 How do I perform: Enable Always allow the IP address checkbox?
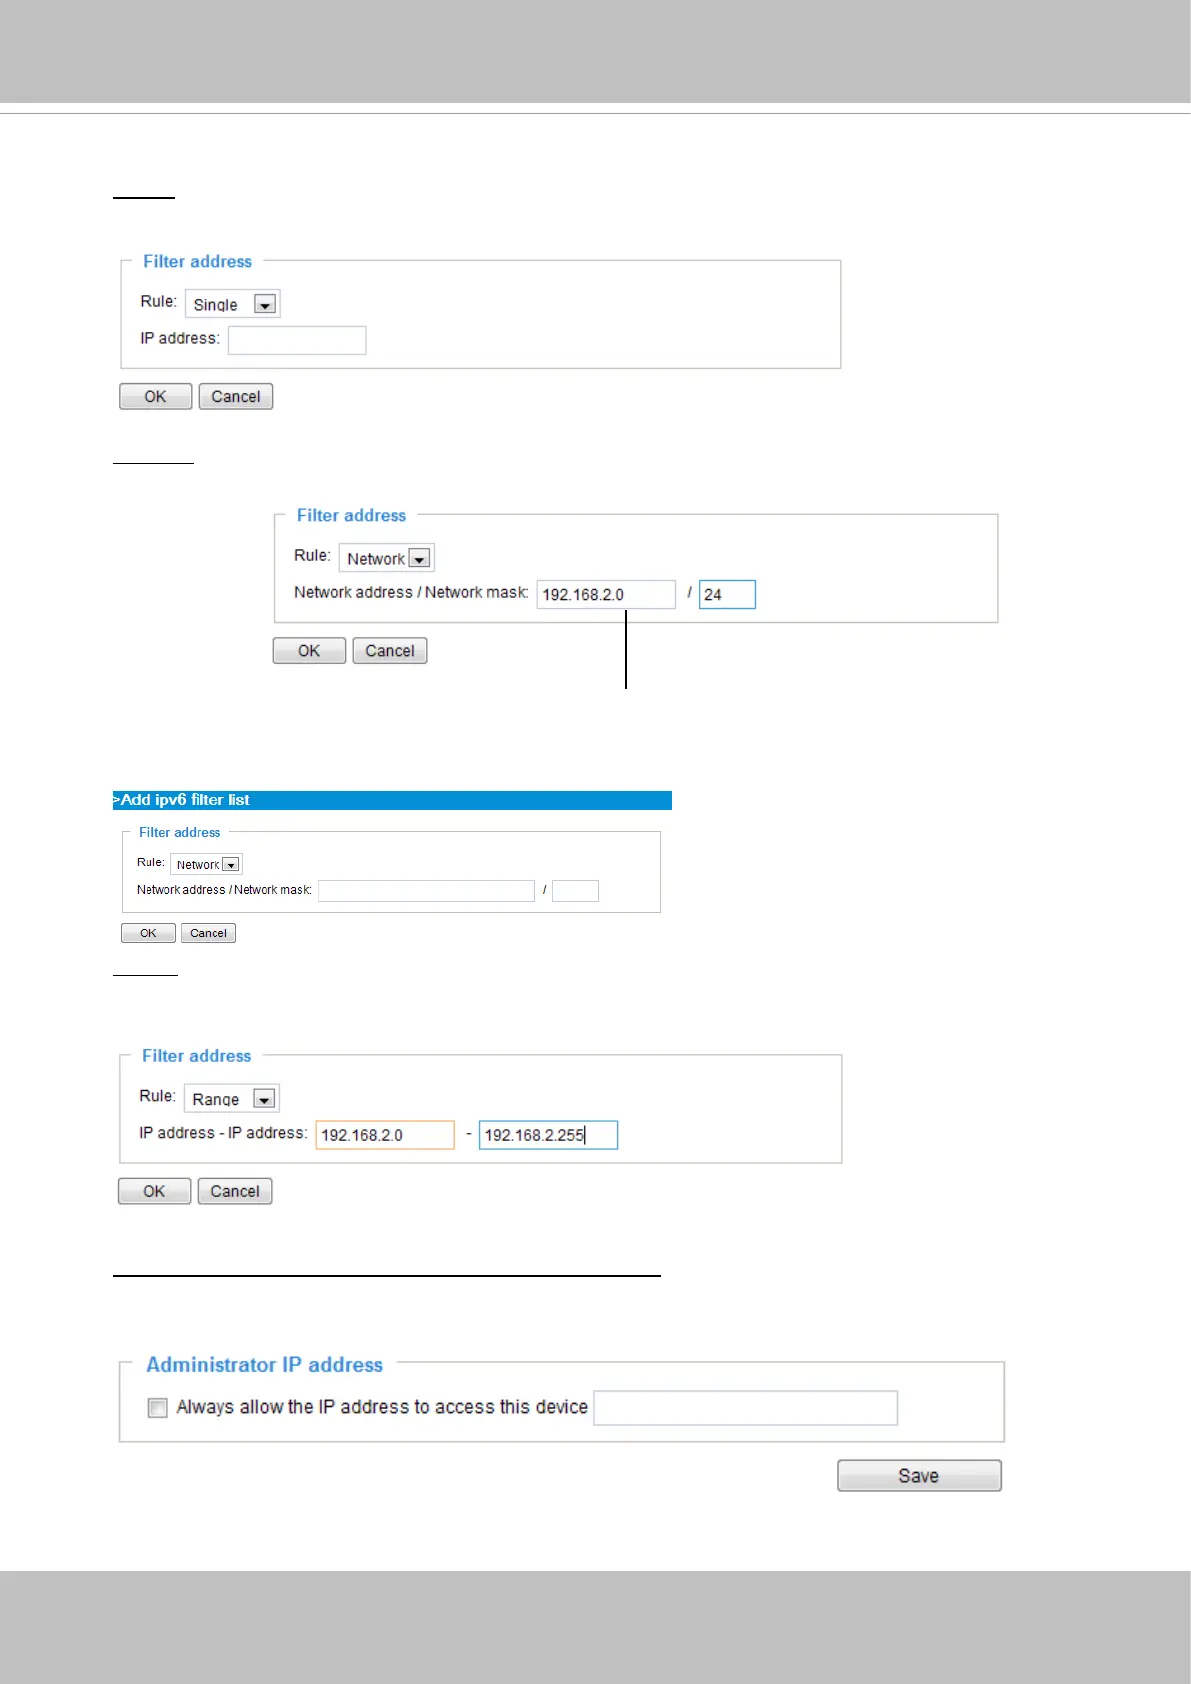coord(158,1408)
